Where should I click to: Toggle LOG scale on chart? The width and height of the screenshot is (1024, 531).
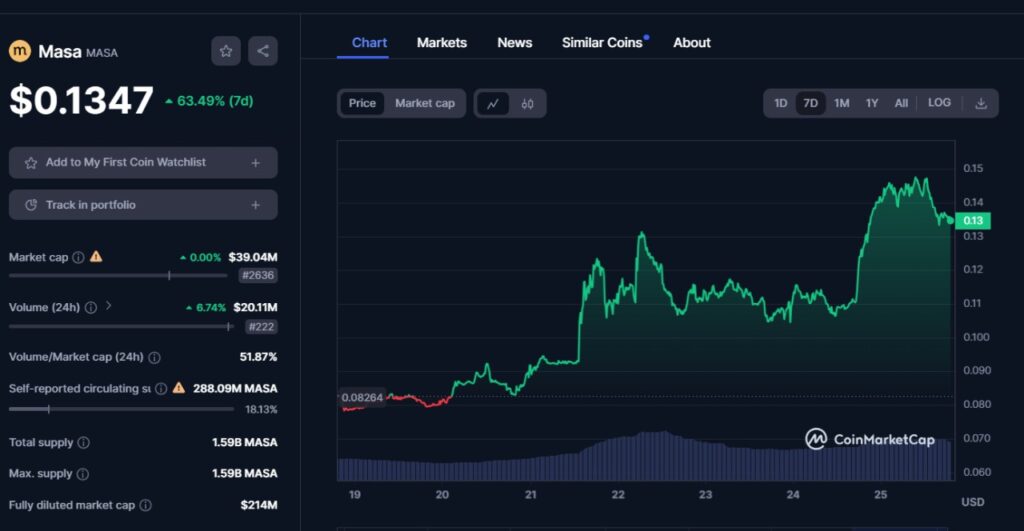click(939, 103)
